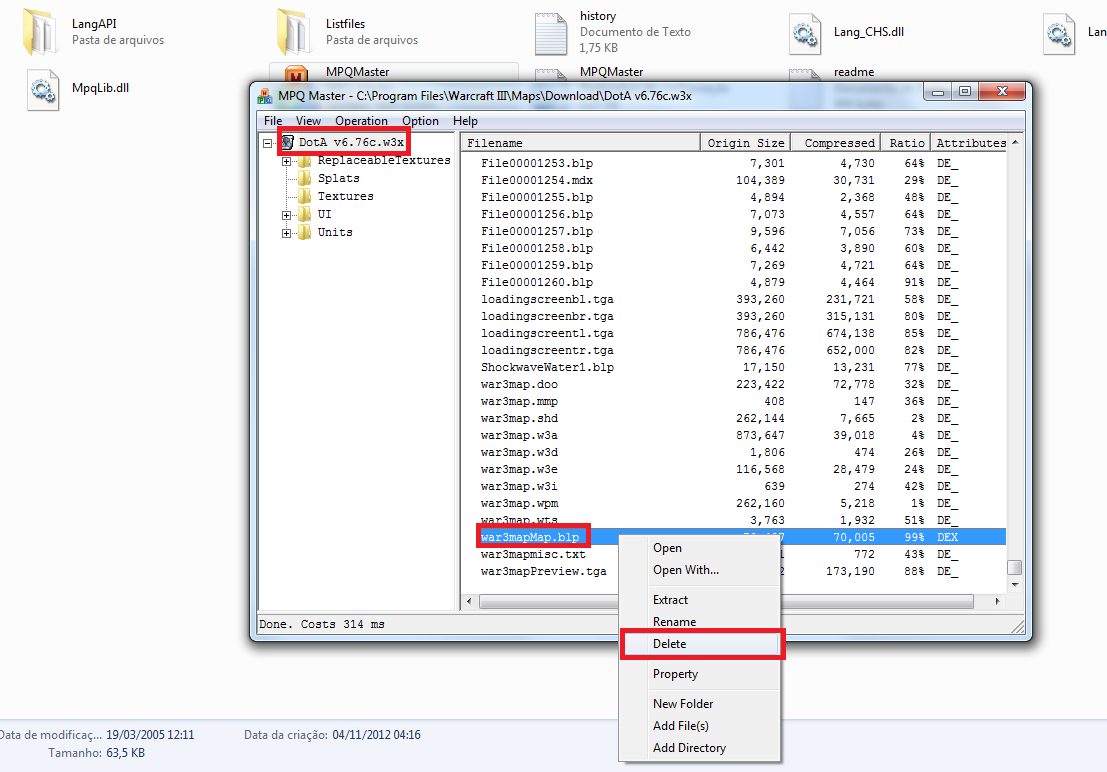Choose Property in the context menu
This screenshot has width=1107, height=772.
tap(700, 674)
